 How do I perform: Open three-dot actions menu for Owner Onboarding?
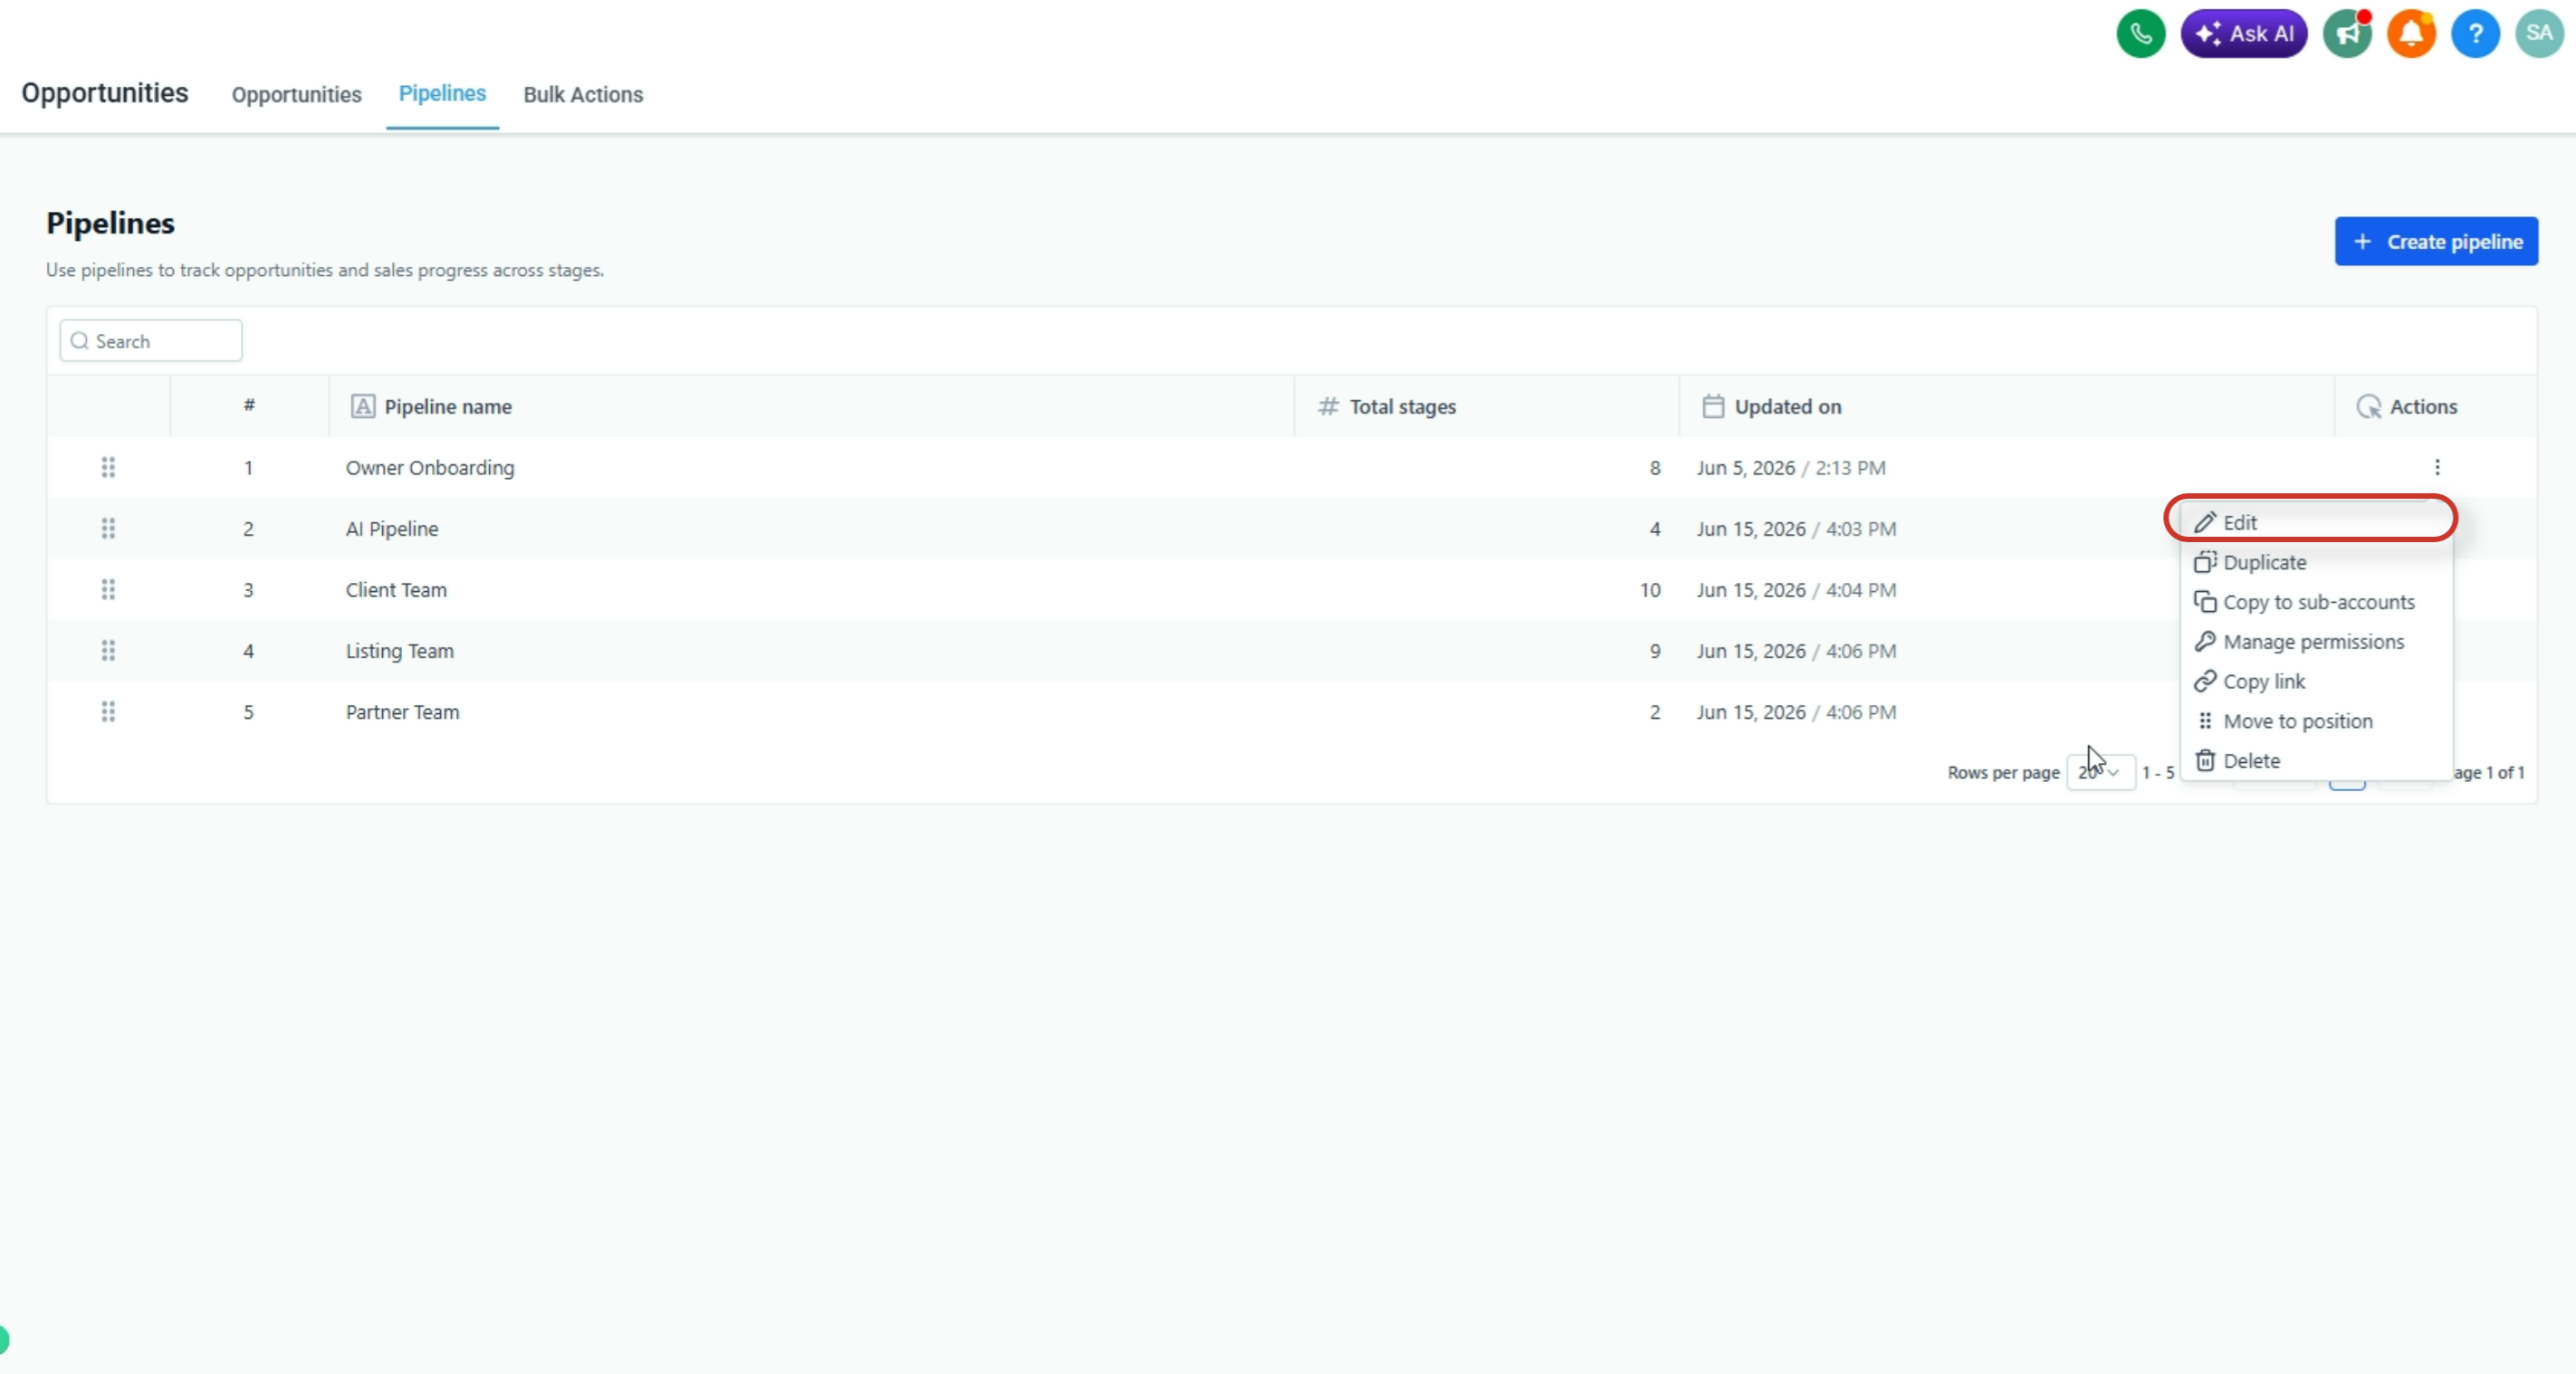pyautogui.click(x=2437, y=467)
